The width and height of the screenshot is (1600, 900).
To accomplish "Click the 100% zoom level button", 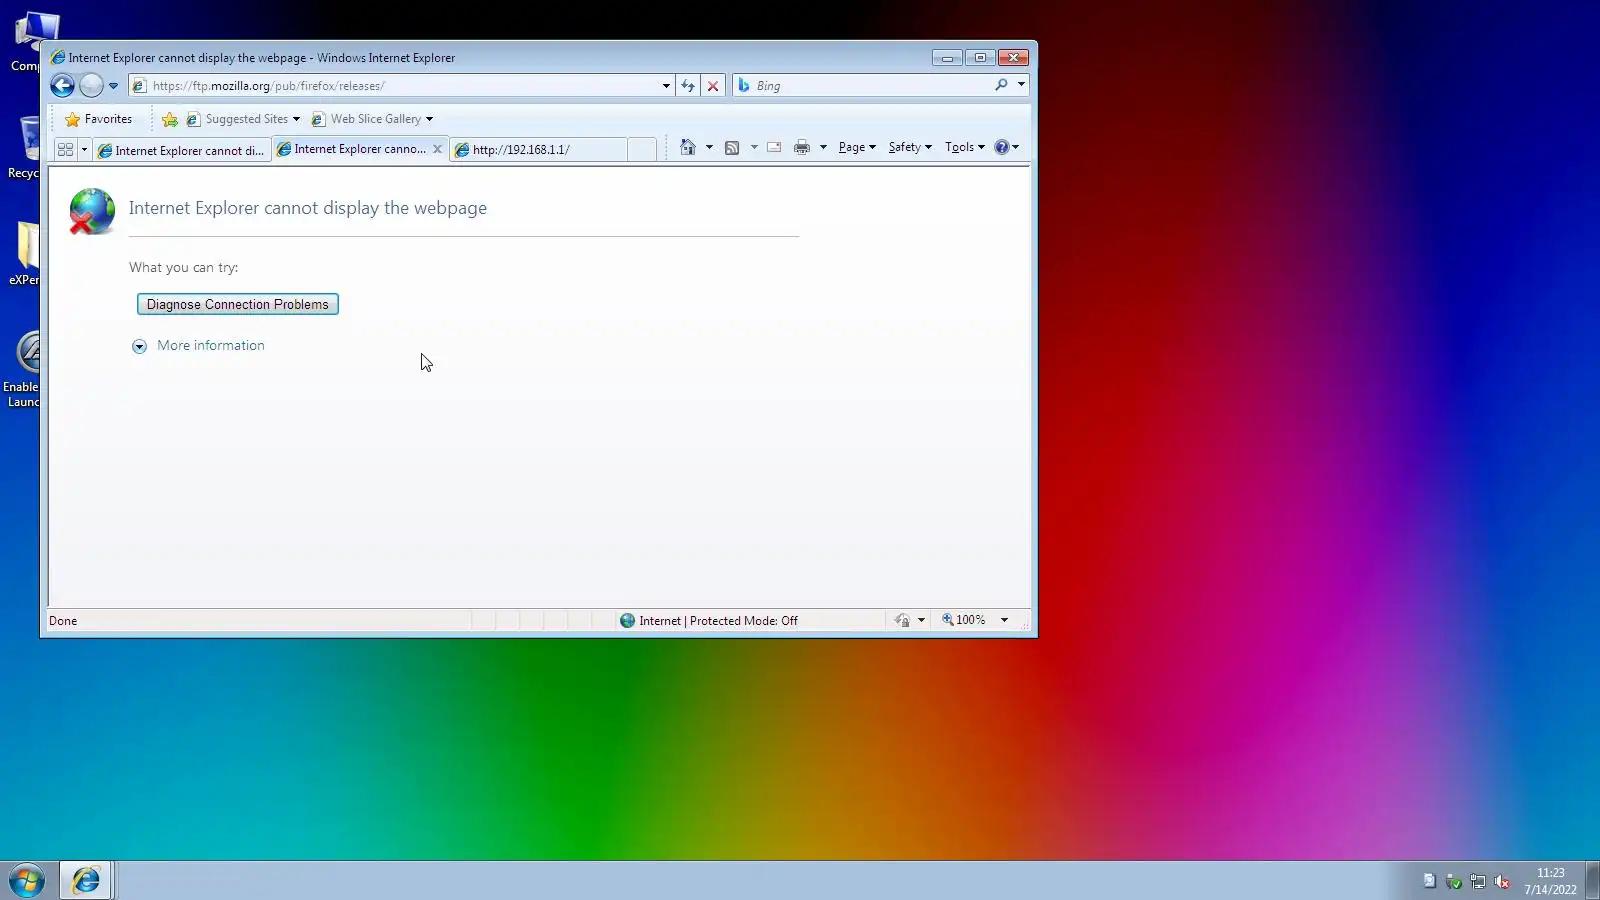I will tap(965, 620).
